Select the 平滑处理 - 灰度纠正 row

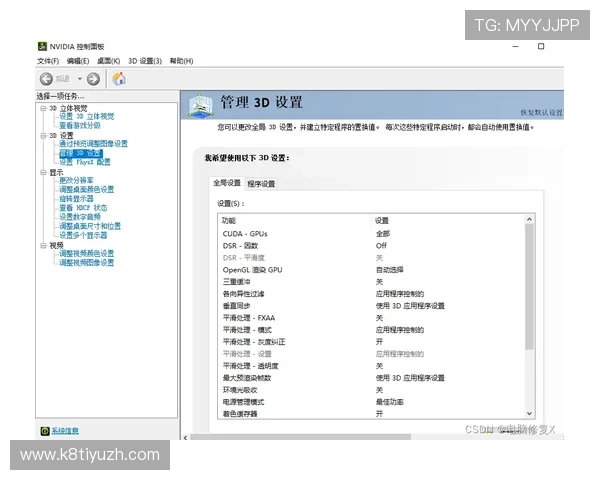[371, 342]
